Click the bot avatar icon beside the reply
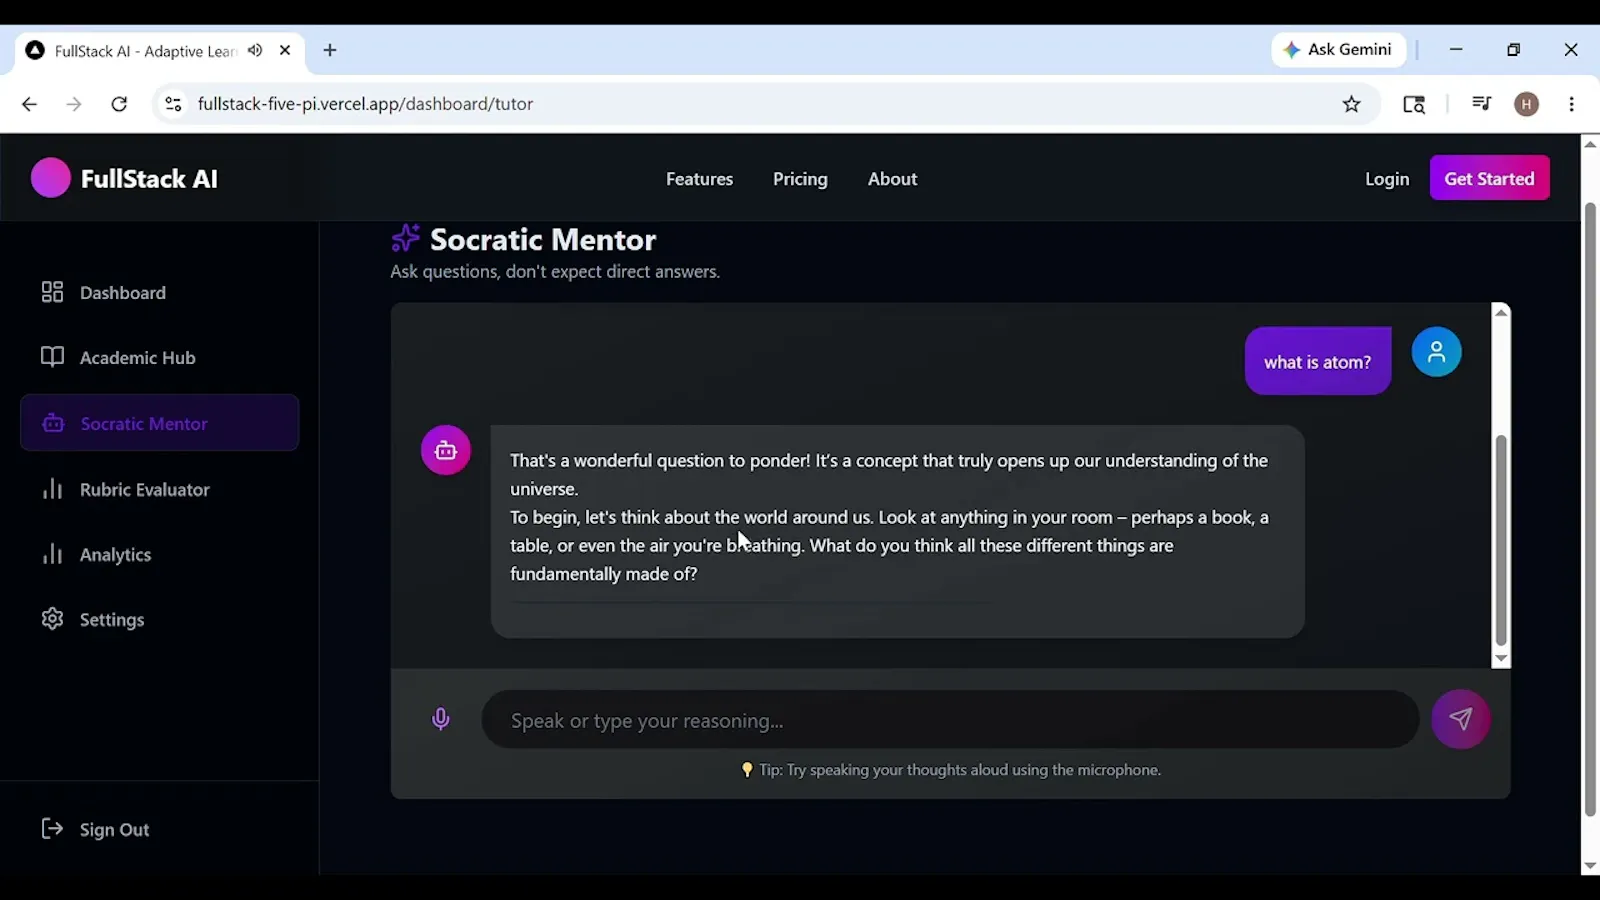The image size is (1600, 900). [446, 450]
